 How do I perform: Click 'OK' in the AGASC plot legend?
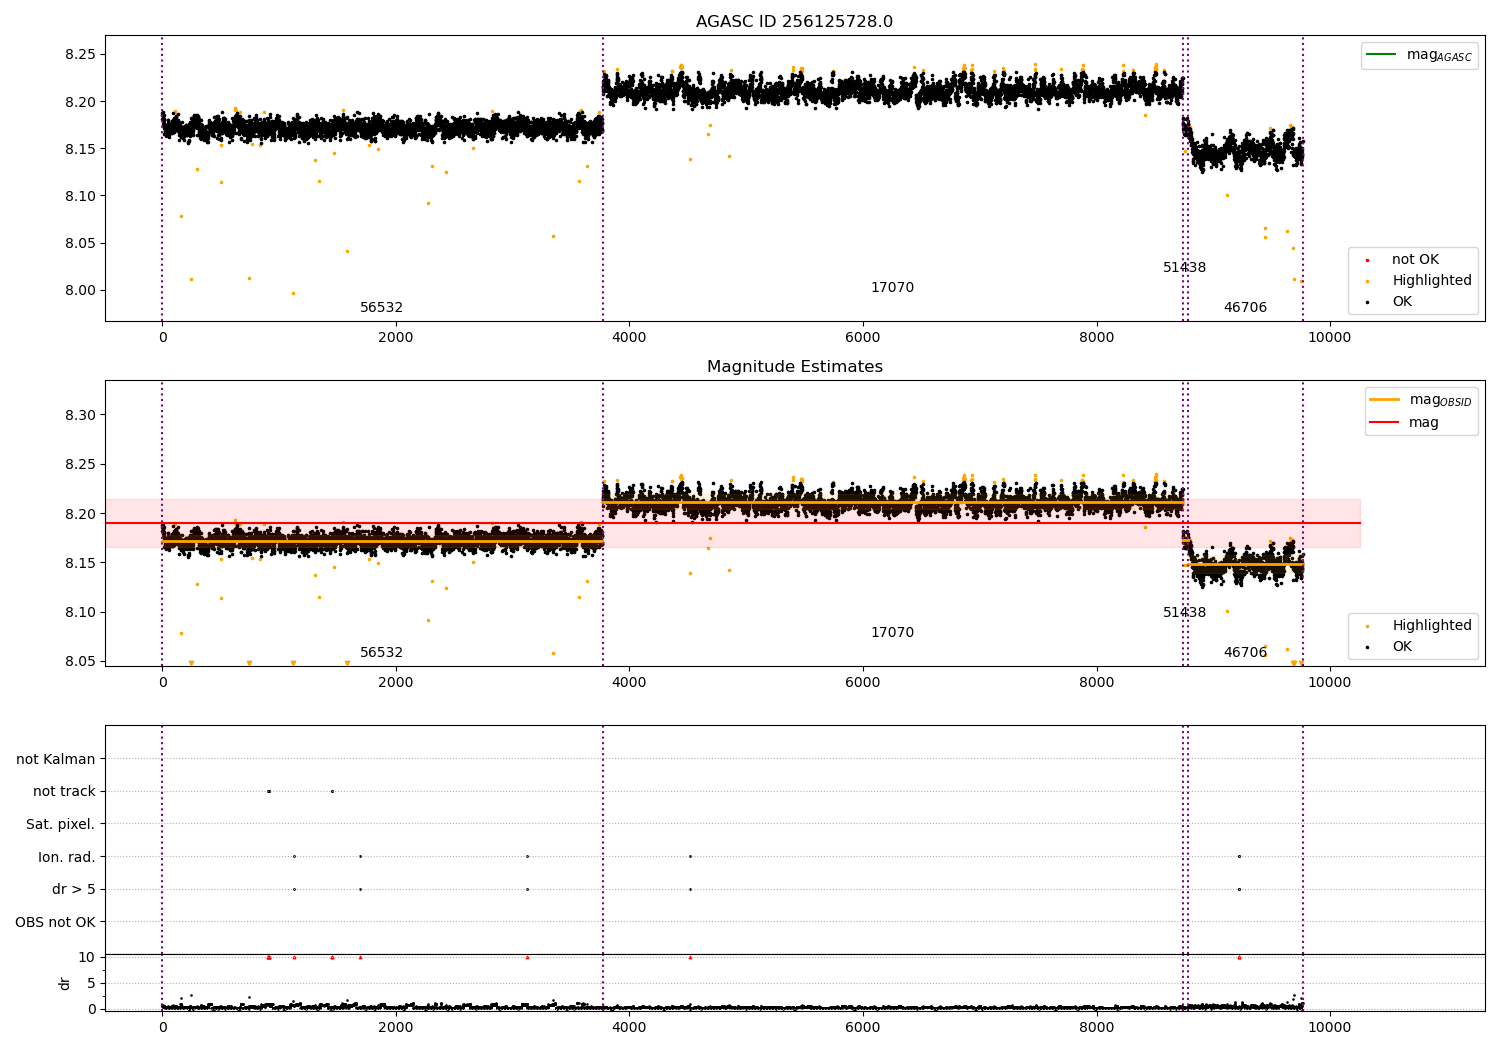click(x=1402, y=302)
